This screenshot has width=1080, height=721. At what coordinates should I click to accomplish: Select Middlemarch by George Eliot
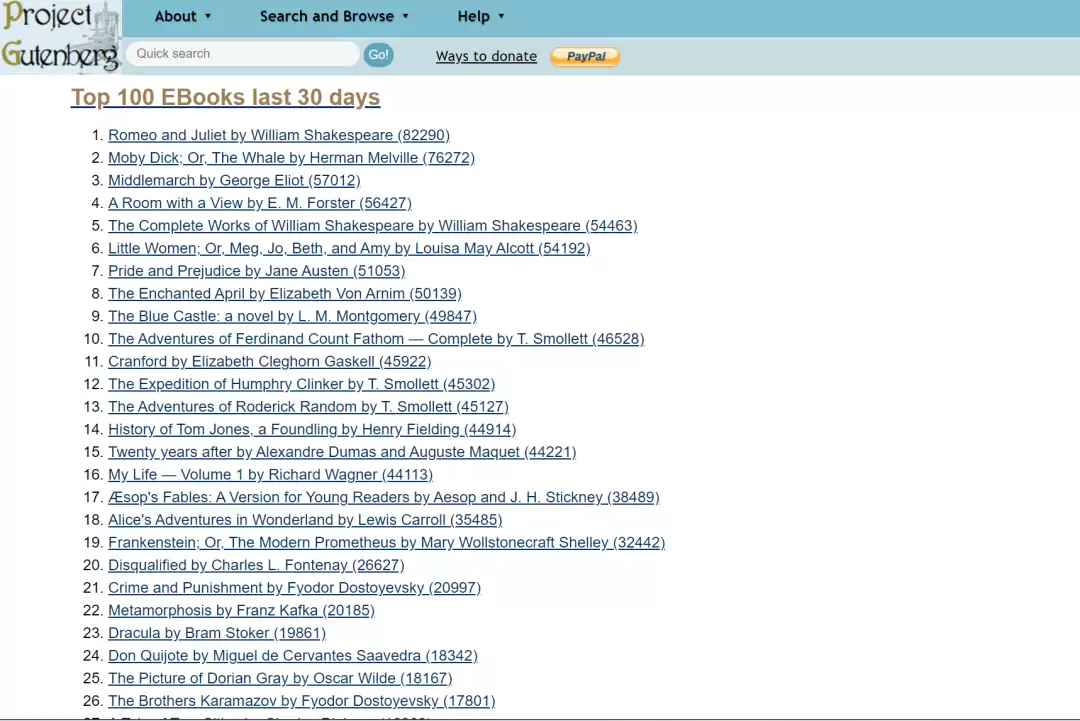pyautogui.click(x=234, y=180)
